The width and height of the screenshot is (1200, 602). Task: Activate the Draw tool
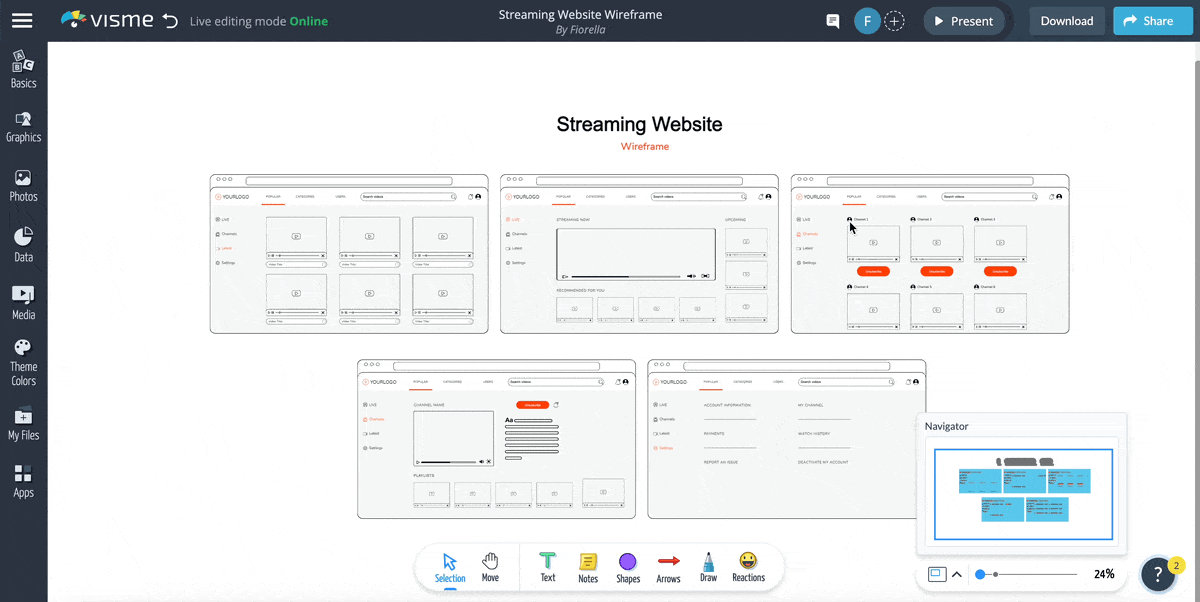(708, 567)
